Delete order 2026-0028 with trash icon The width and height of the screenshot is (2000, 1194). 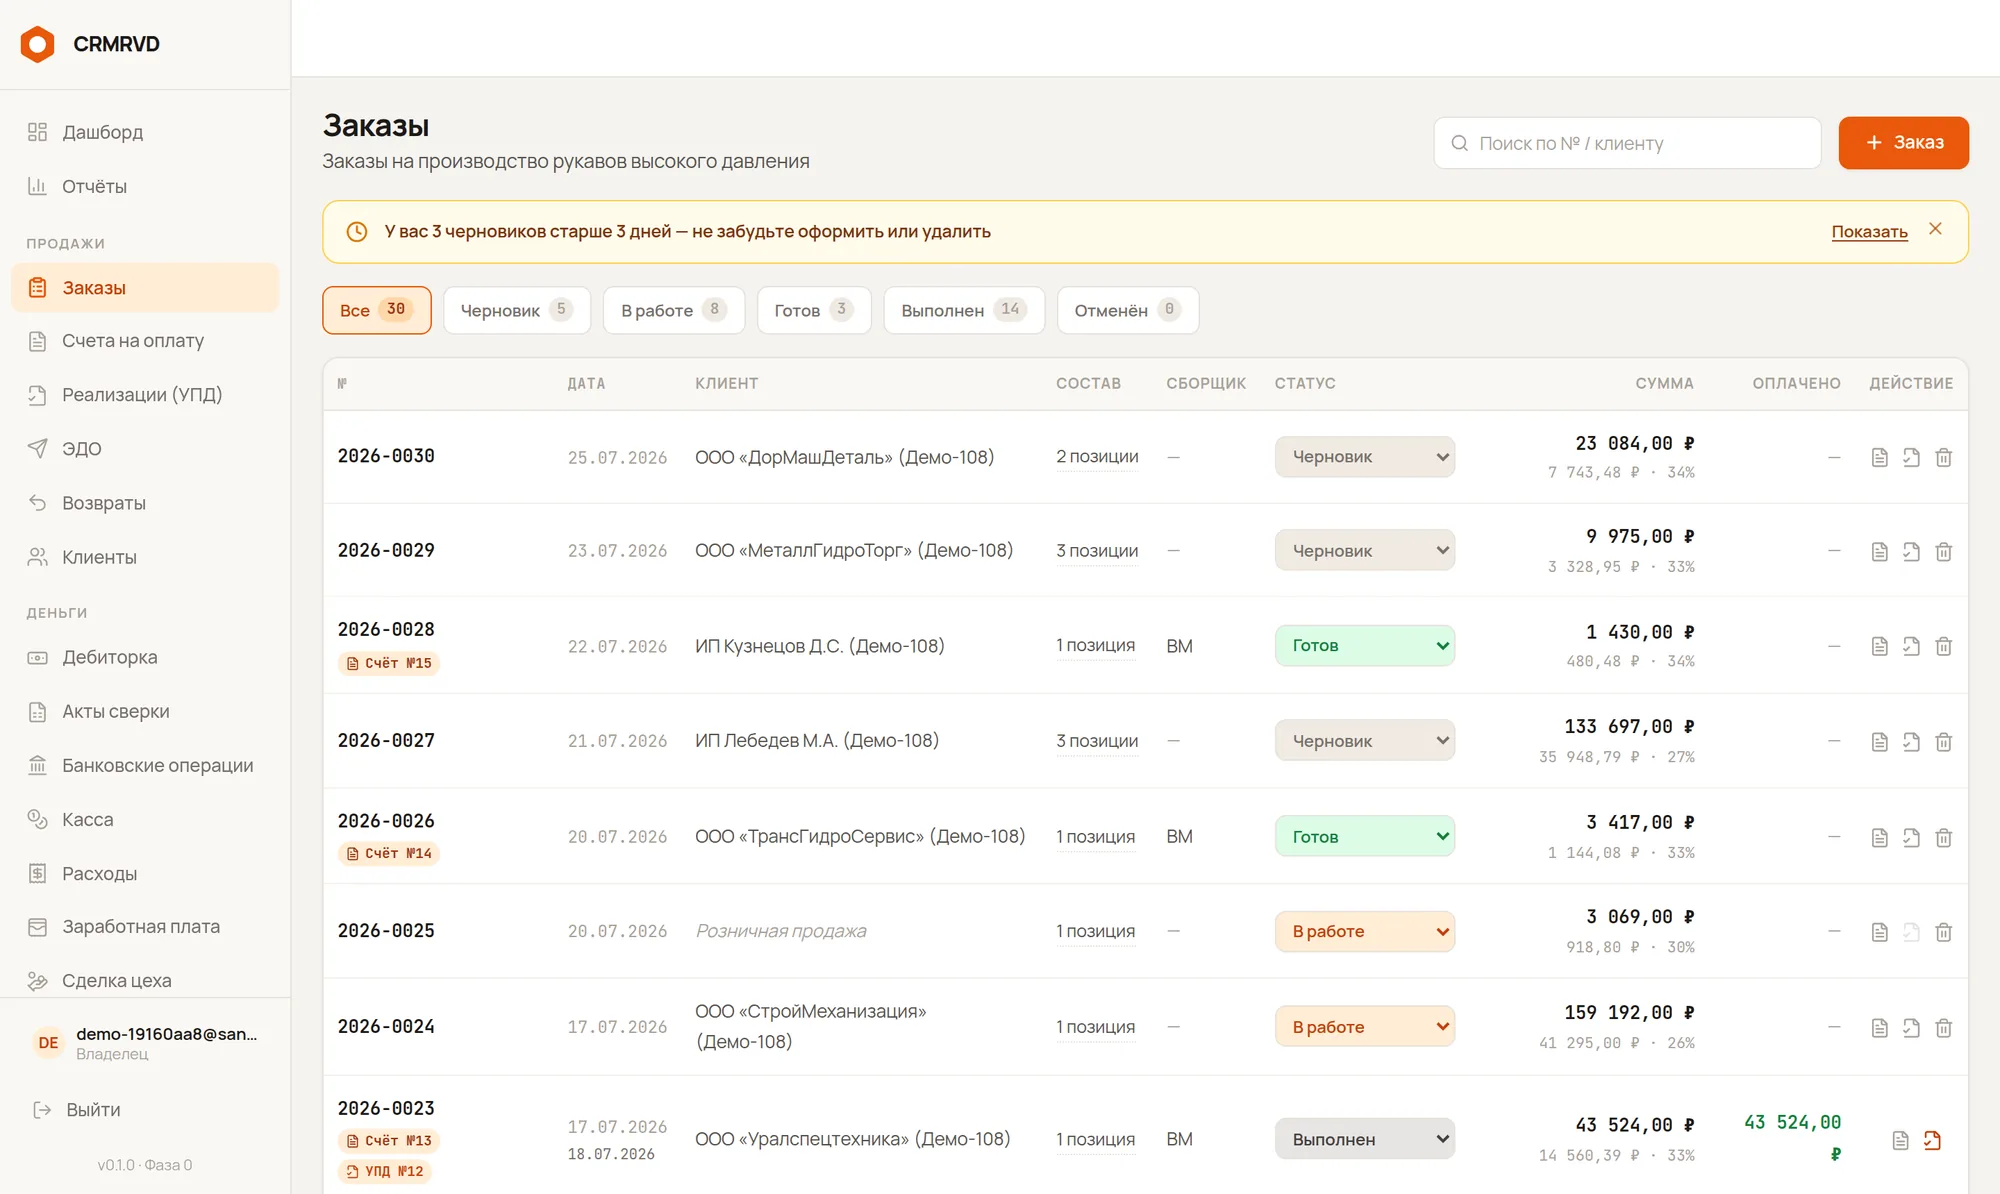click(x=1943, y=647)
